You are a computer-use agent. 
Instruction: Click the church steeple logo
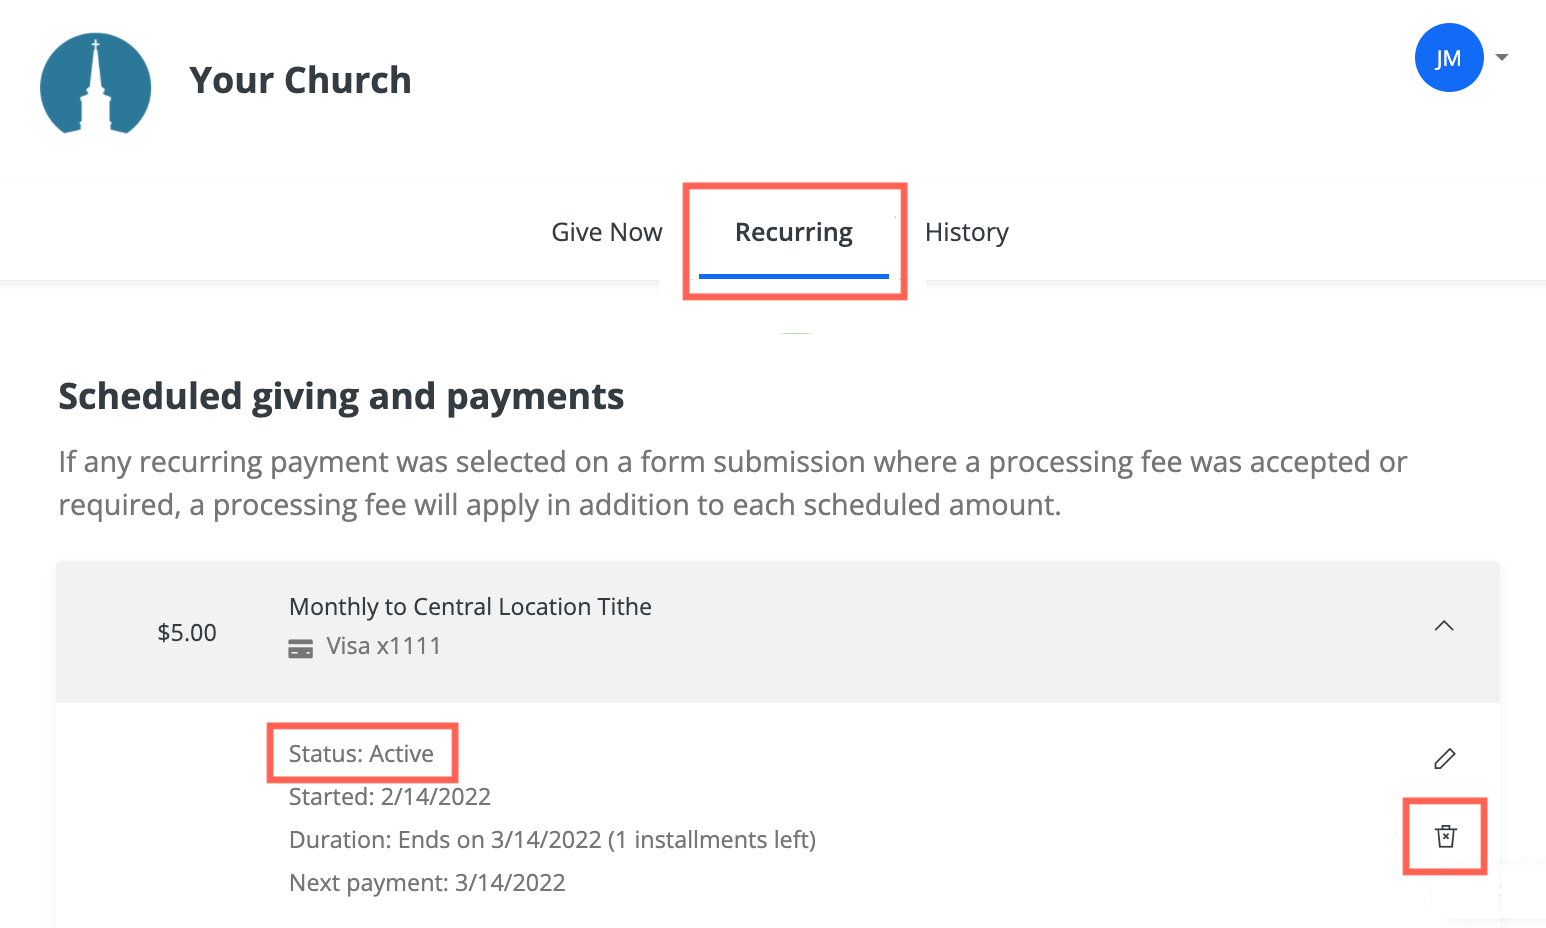95,83
